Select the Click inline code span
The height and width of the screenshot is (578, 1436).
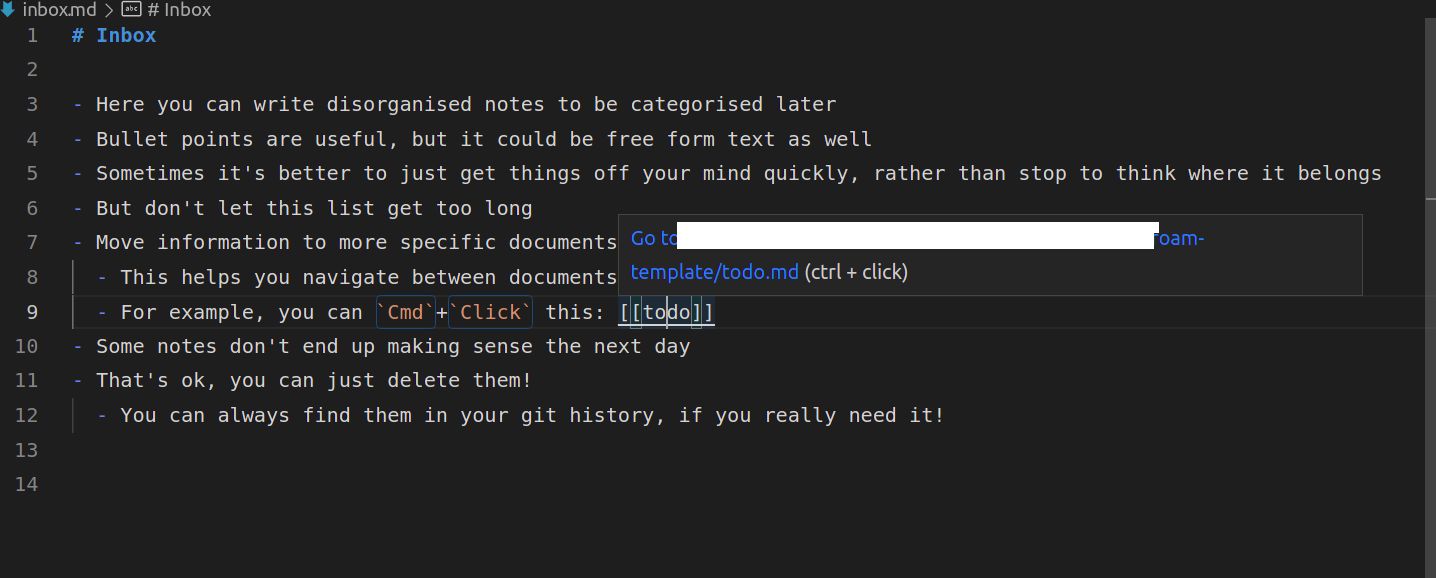pyautogui.click(x=489, y=312)
